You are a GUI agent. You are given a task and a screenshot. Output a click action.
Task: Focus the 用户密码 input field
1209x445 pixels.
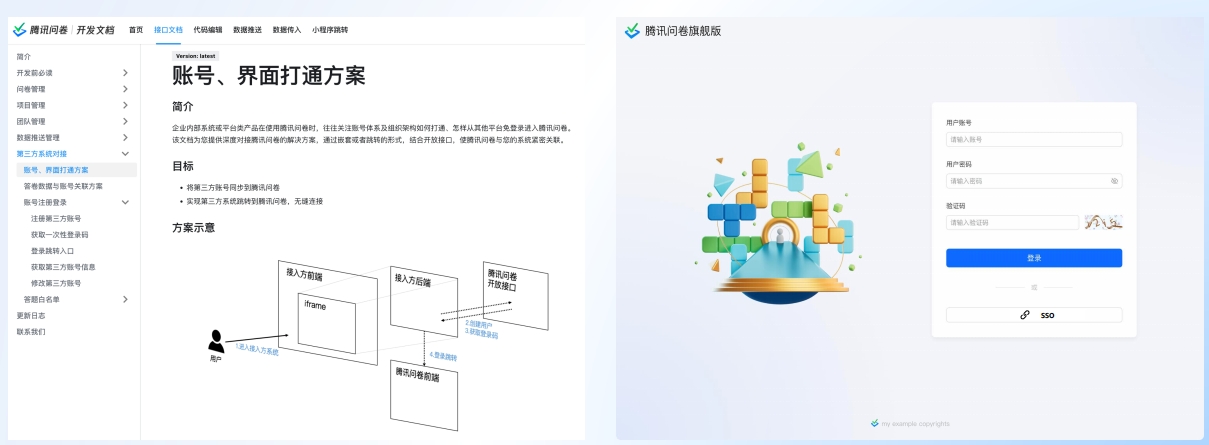point(1034,181)
